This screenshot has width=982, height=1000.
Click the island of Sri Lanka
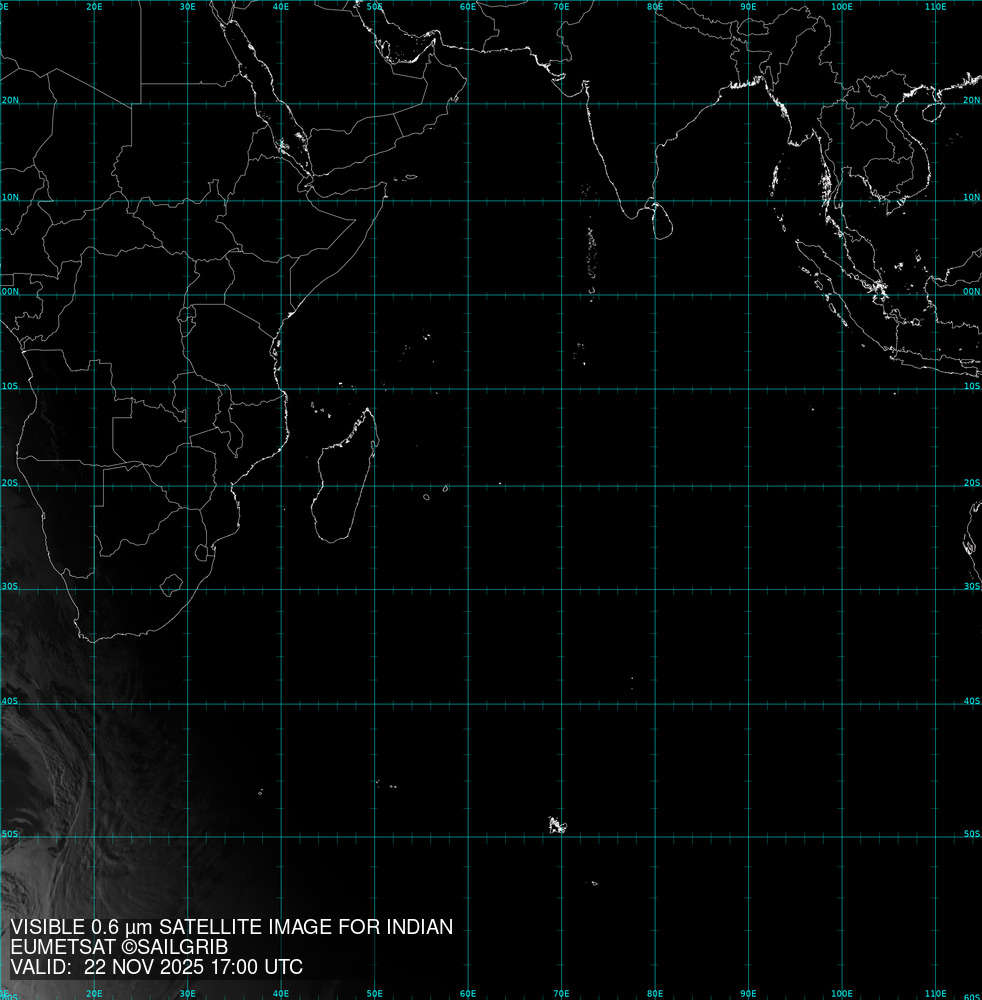click(x=658, y=220)
